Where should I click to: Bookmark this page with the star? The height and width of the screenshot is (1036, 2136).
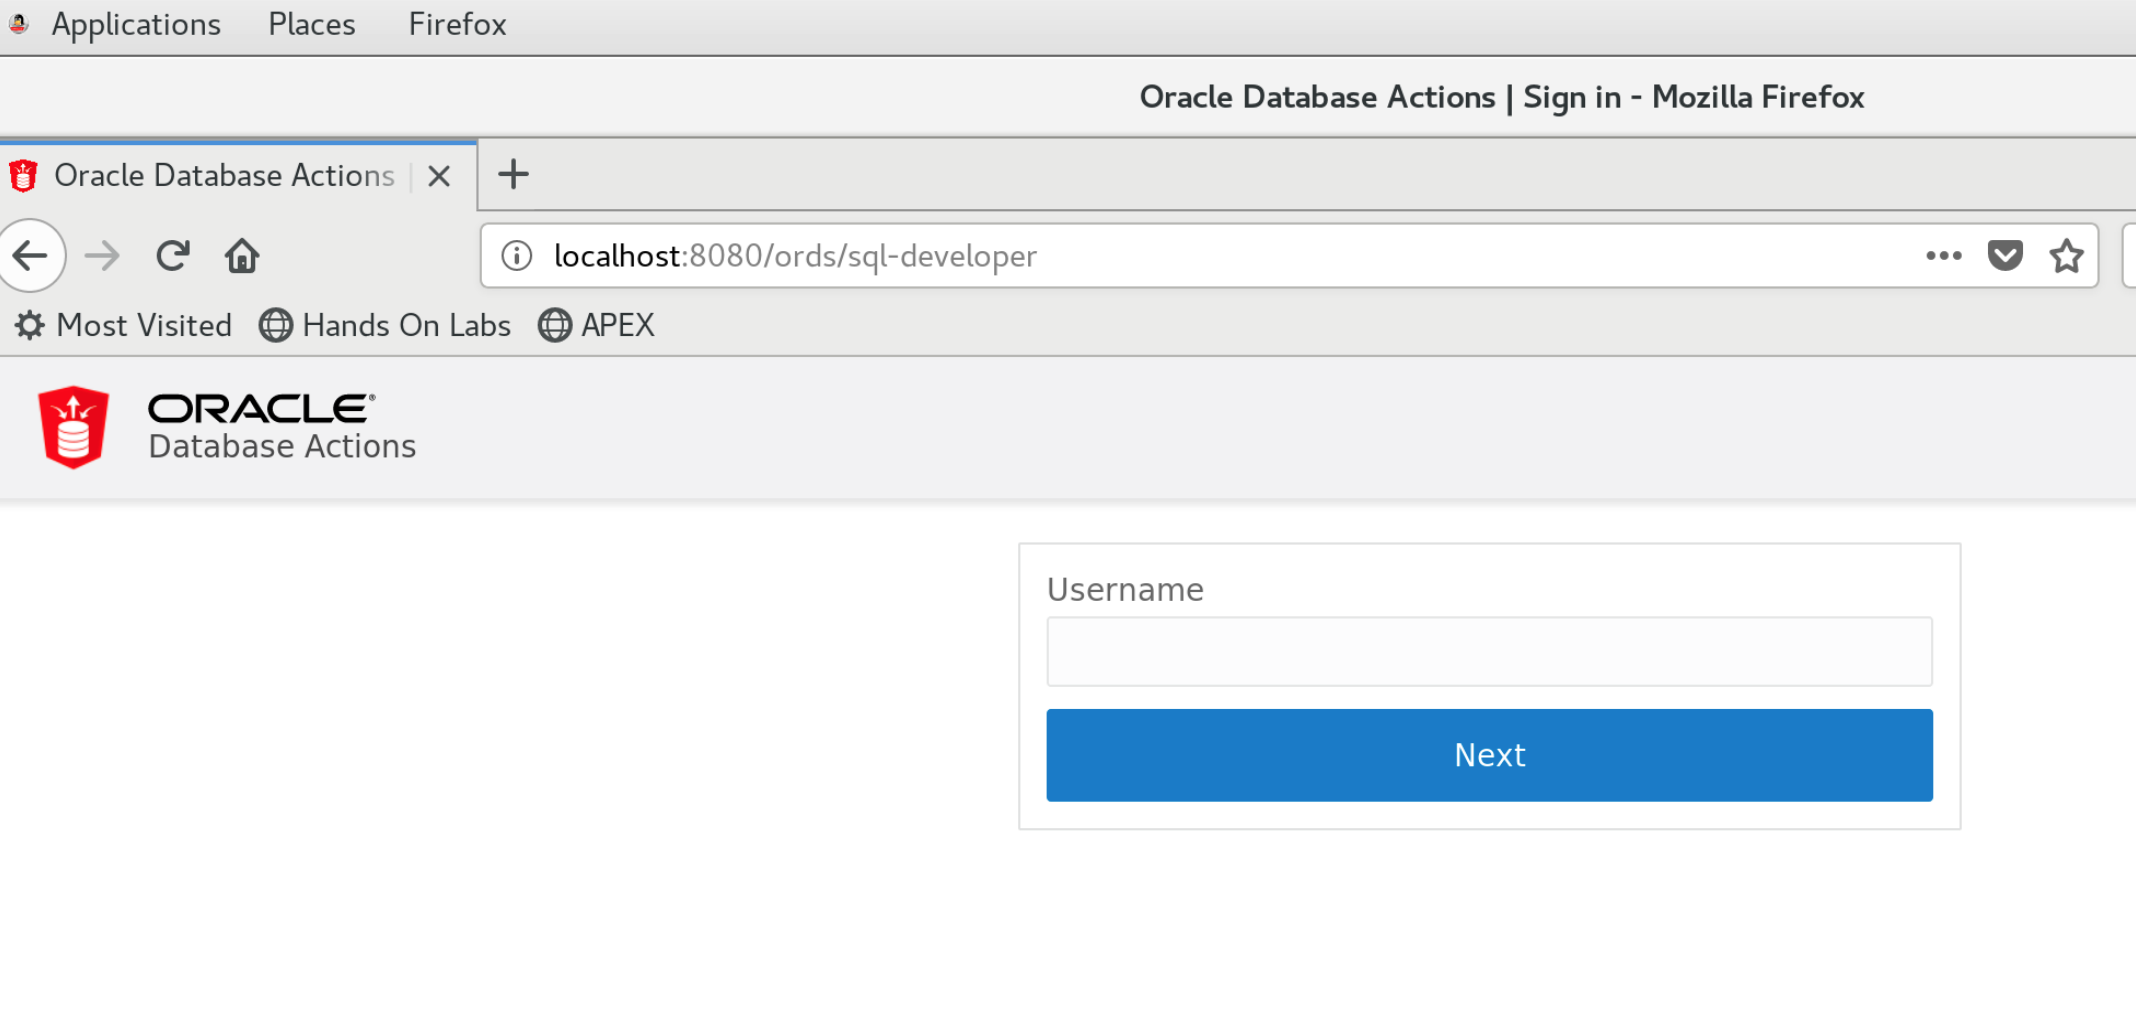(x=2066, y=256)
